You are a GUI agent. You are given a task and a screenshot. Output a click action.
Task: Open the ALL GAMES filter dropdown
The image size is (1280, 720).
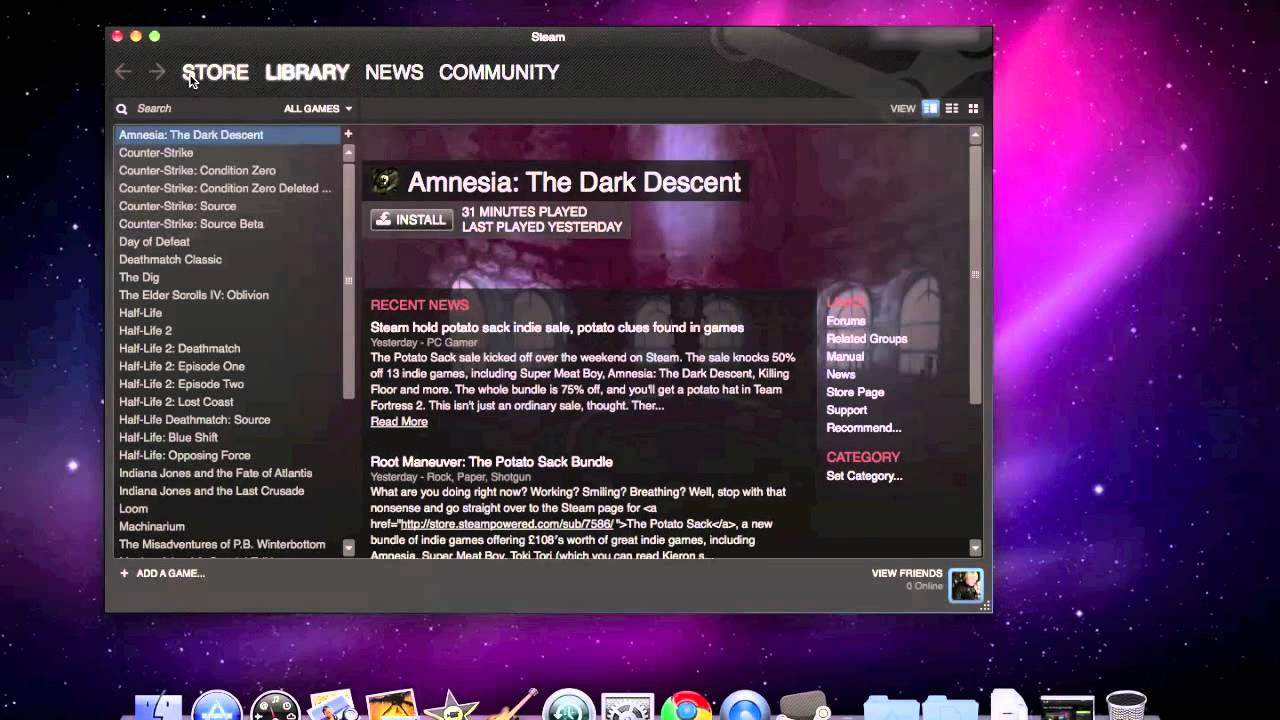[x=318, y=109]
